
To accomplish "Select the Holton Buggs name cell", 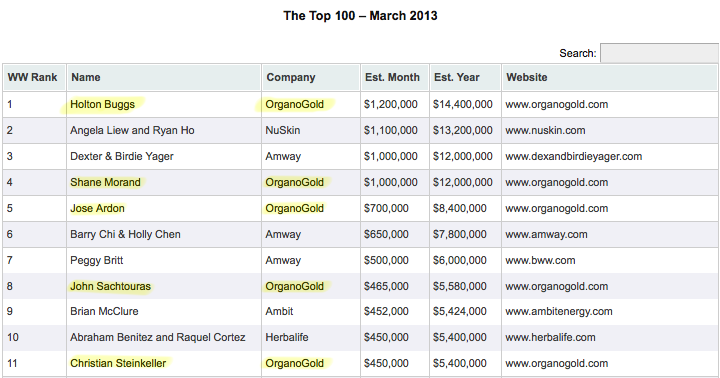I will coord(102,105).
